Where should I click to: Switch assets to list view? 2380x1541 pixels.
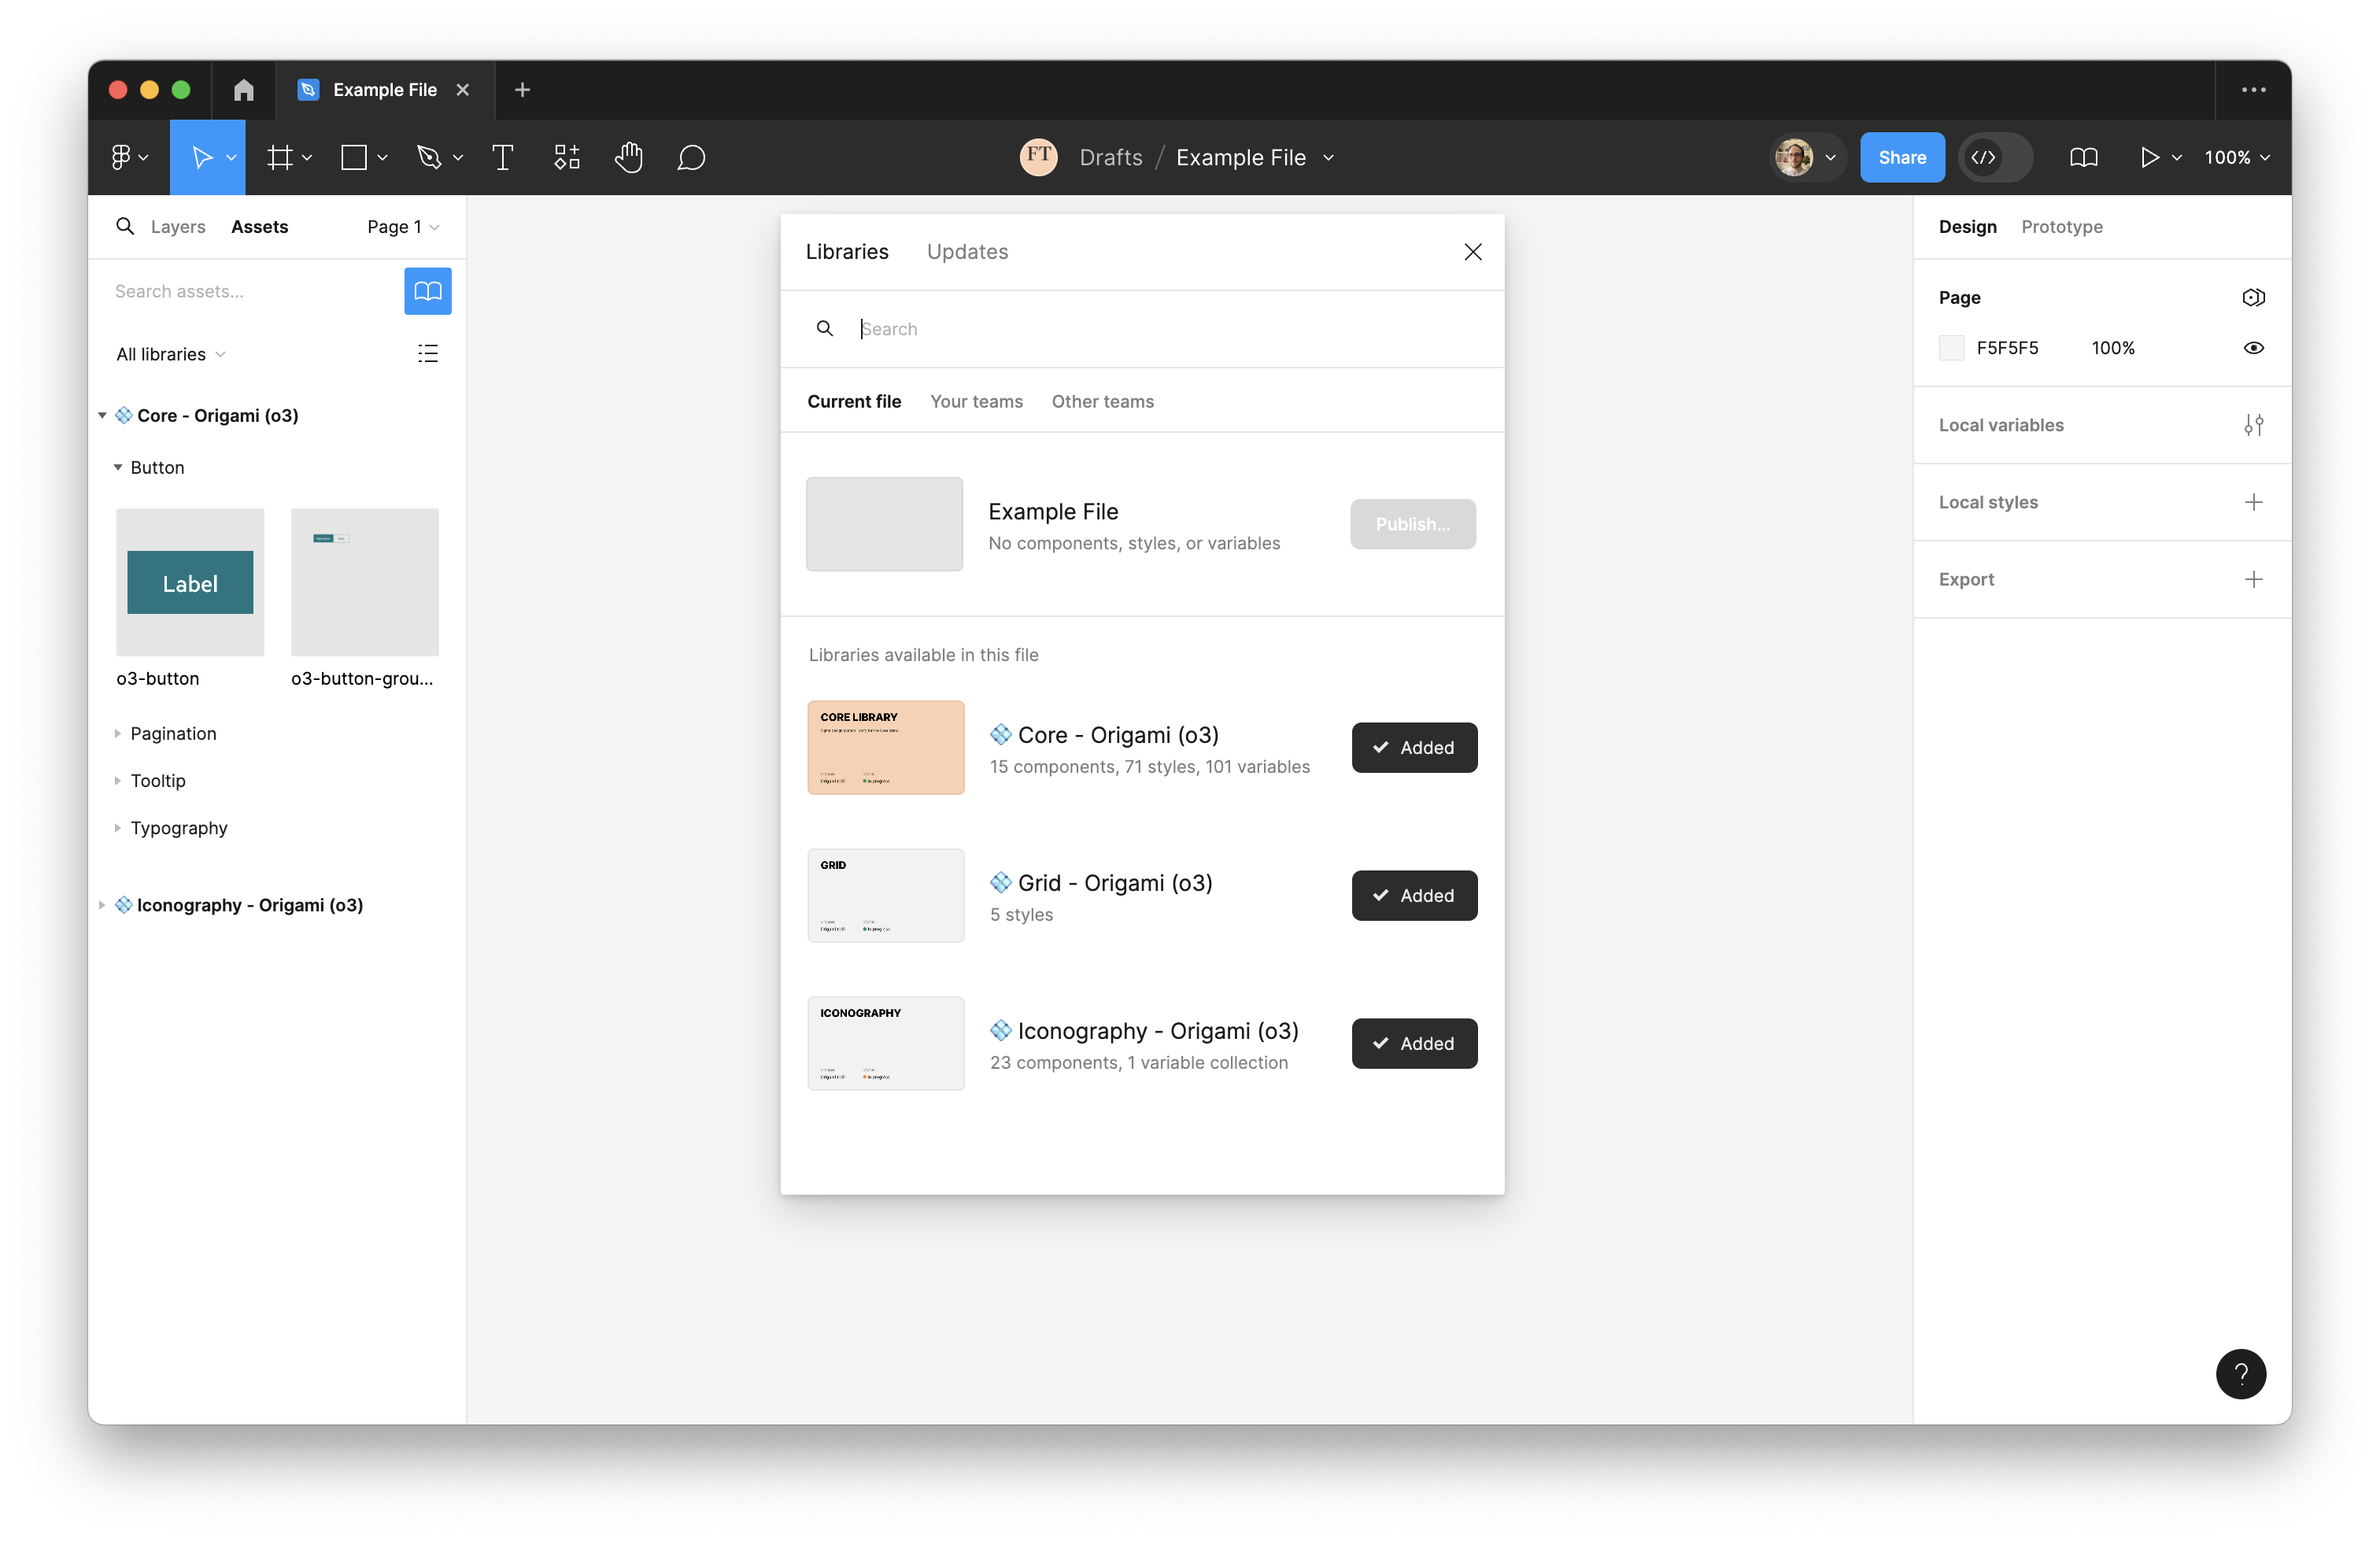point(427,354)
